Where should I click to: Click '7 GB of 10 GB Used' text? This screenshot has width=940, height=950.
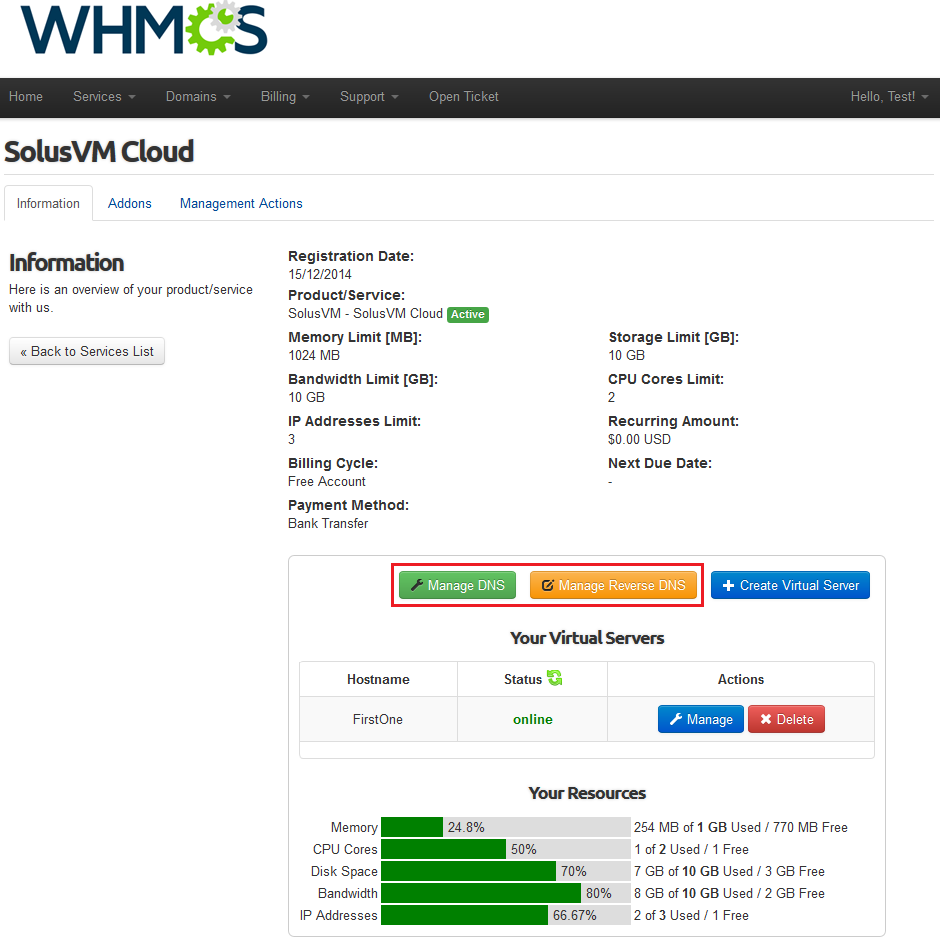[x=693, y=871]
